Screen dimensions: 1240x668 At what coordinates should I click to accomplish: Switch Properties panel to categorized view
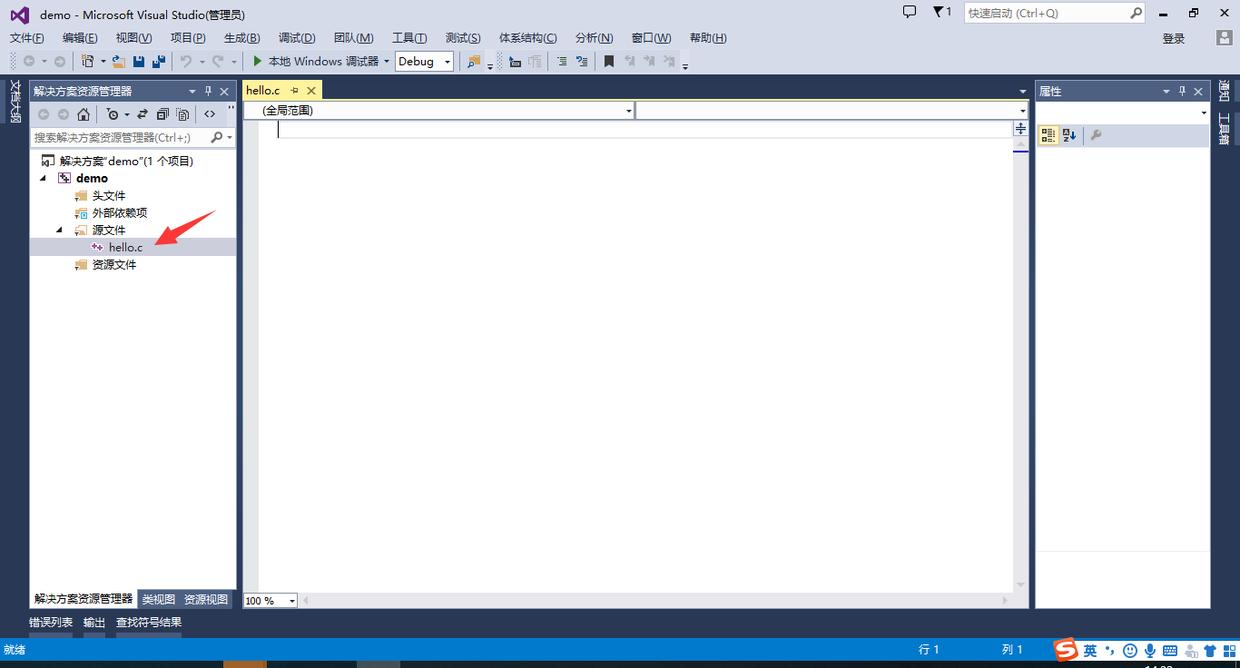tap(1048, 135)
